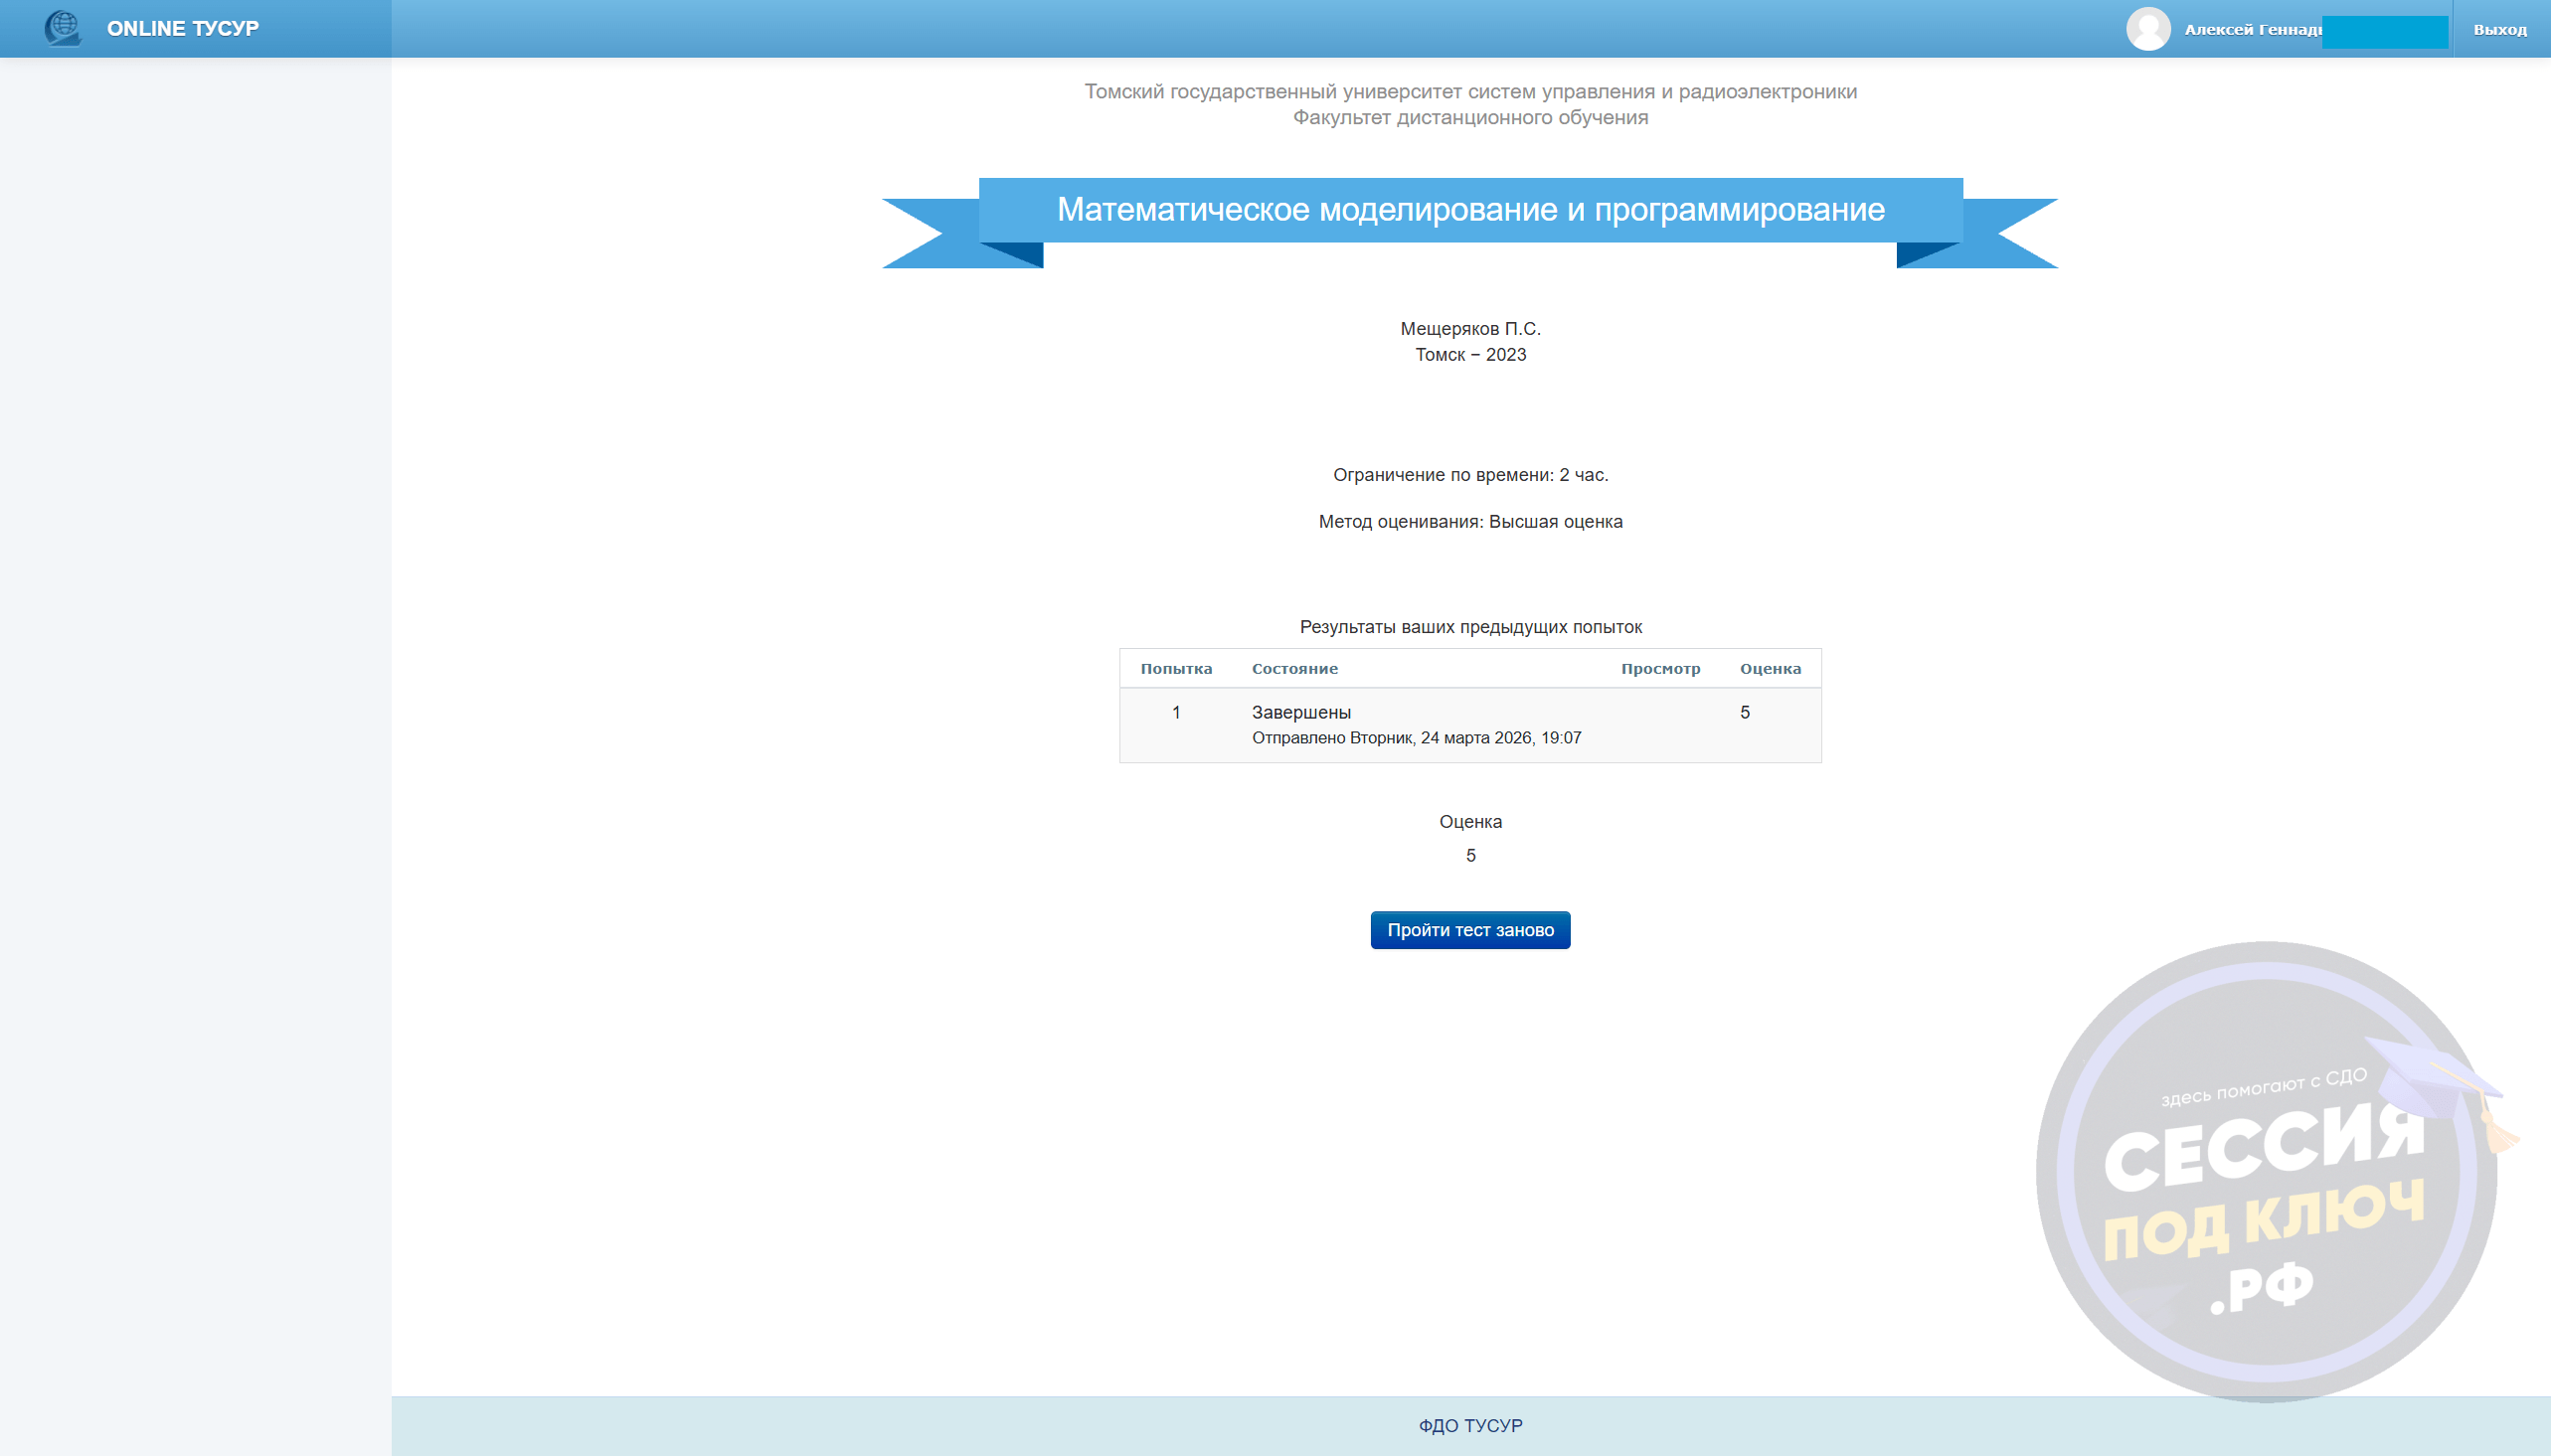The height and width of the screenshot is (1456, 2551).
Task: Click the Попытка column header
Action: coord(1176,669)
